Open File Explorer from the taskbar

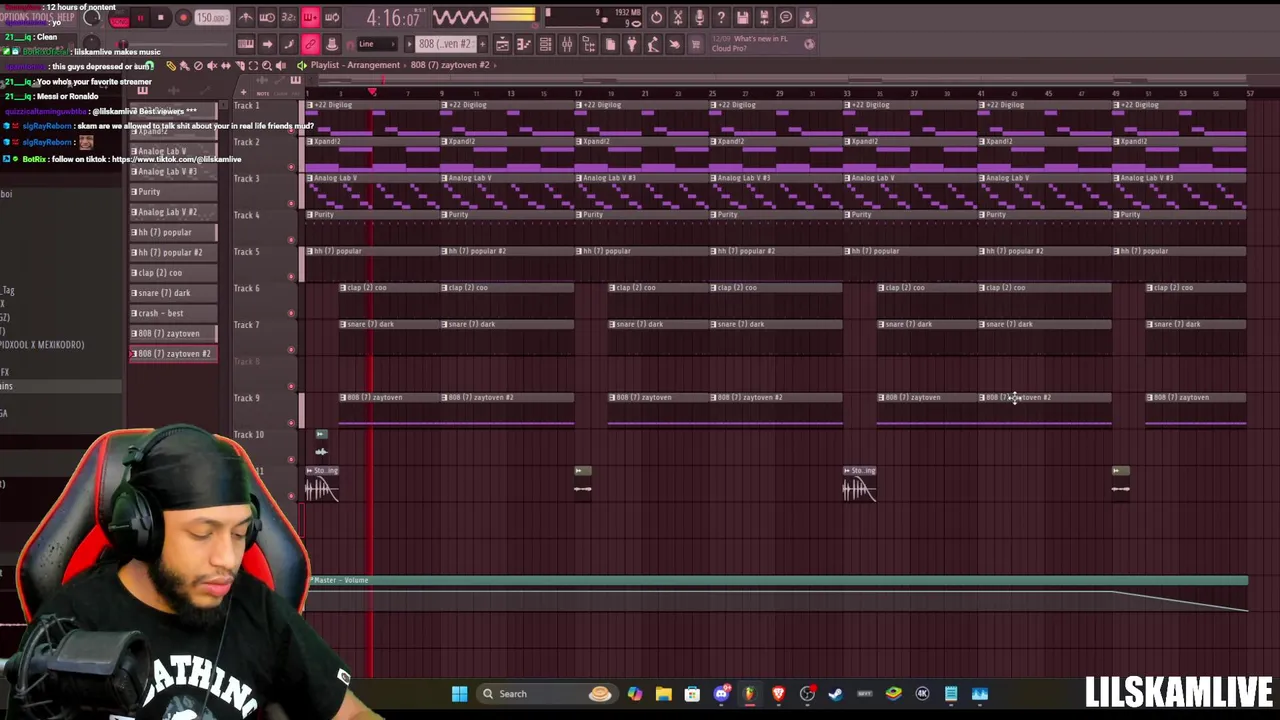(x=663, y=694)
